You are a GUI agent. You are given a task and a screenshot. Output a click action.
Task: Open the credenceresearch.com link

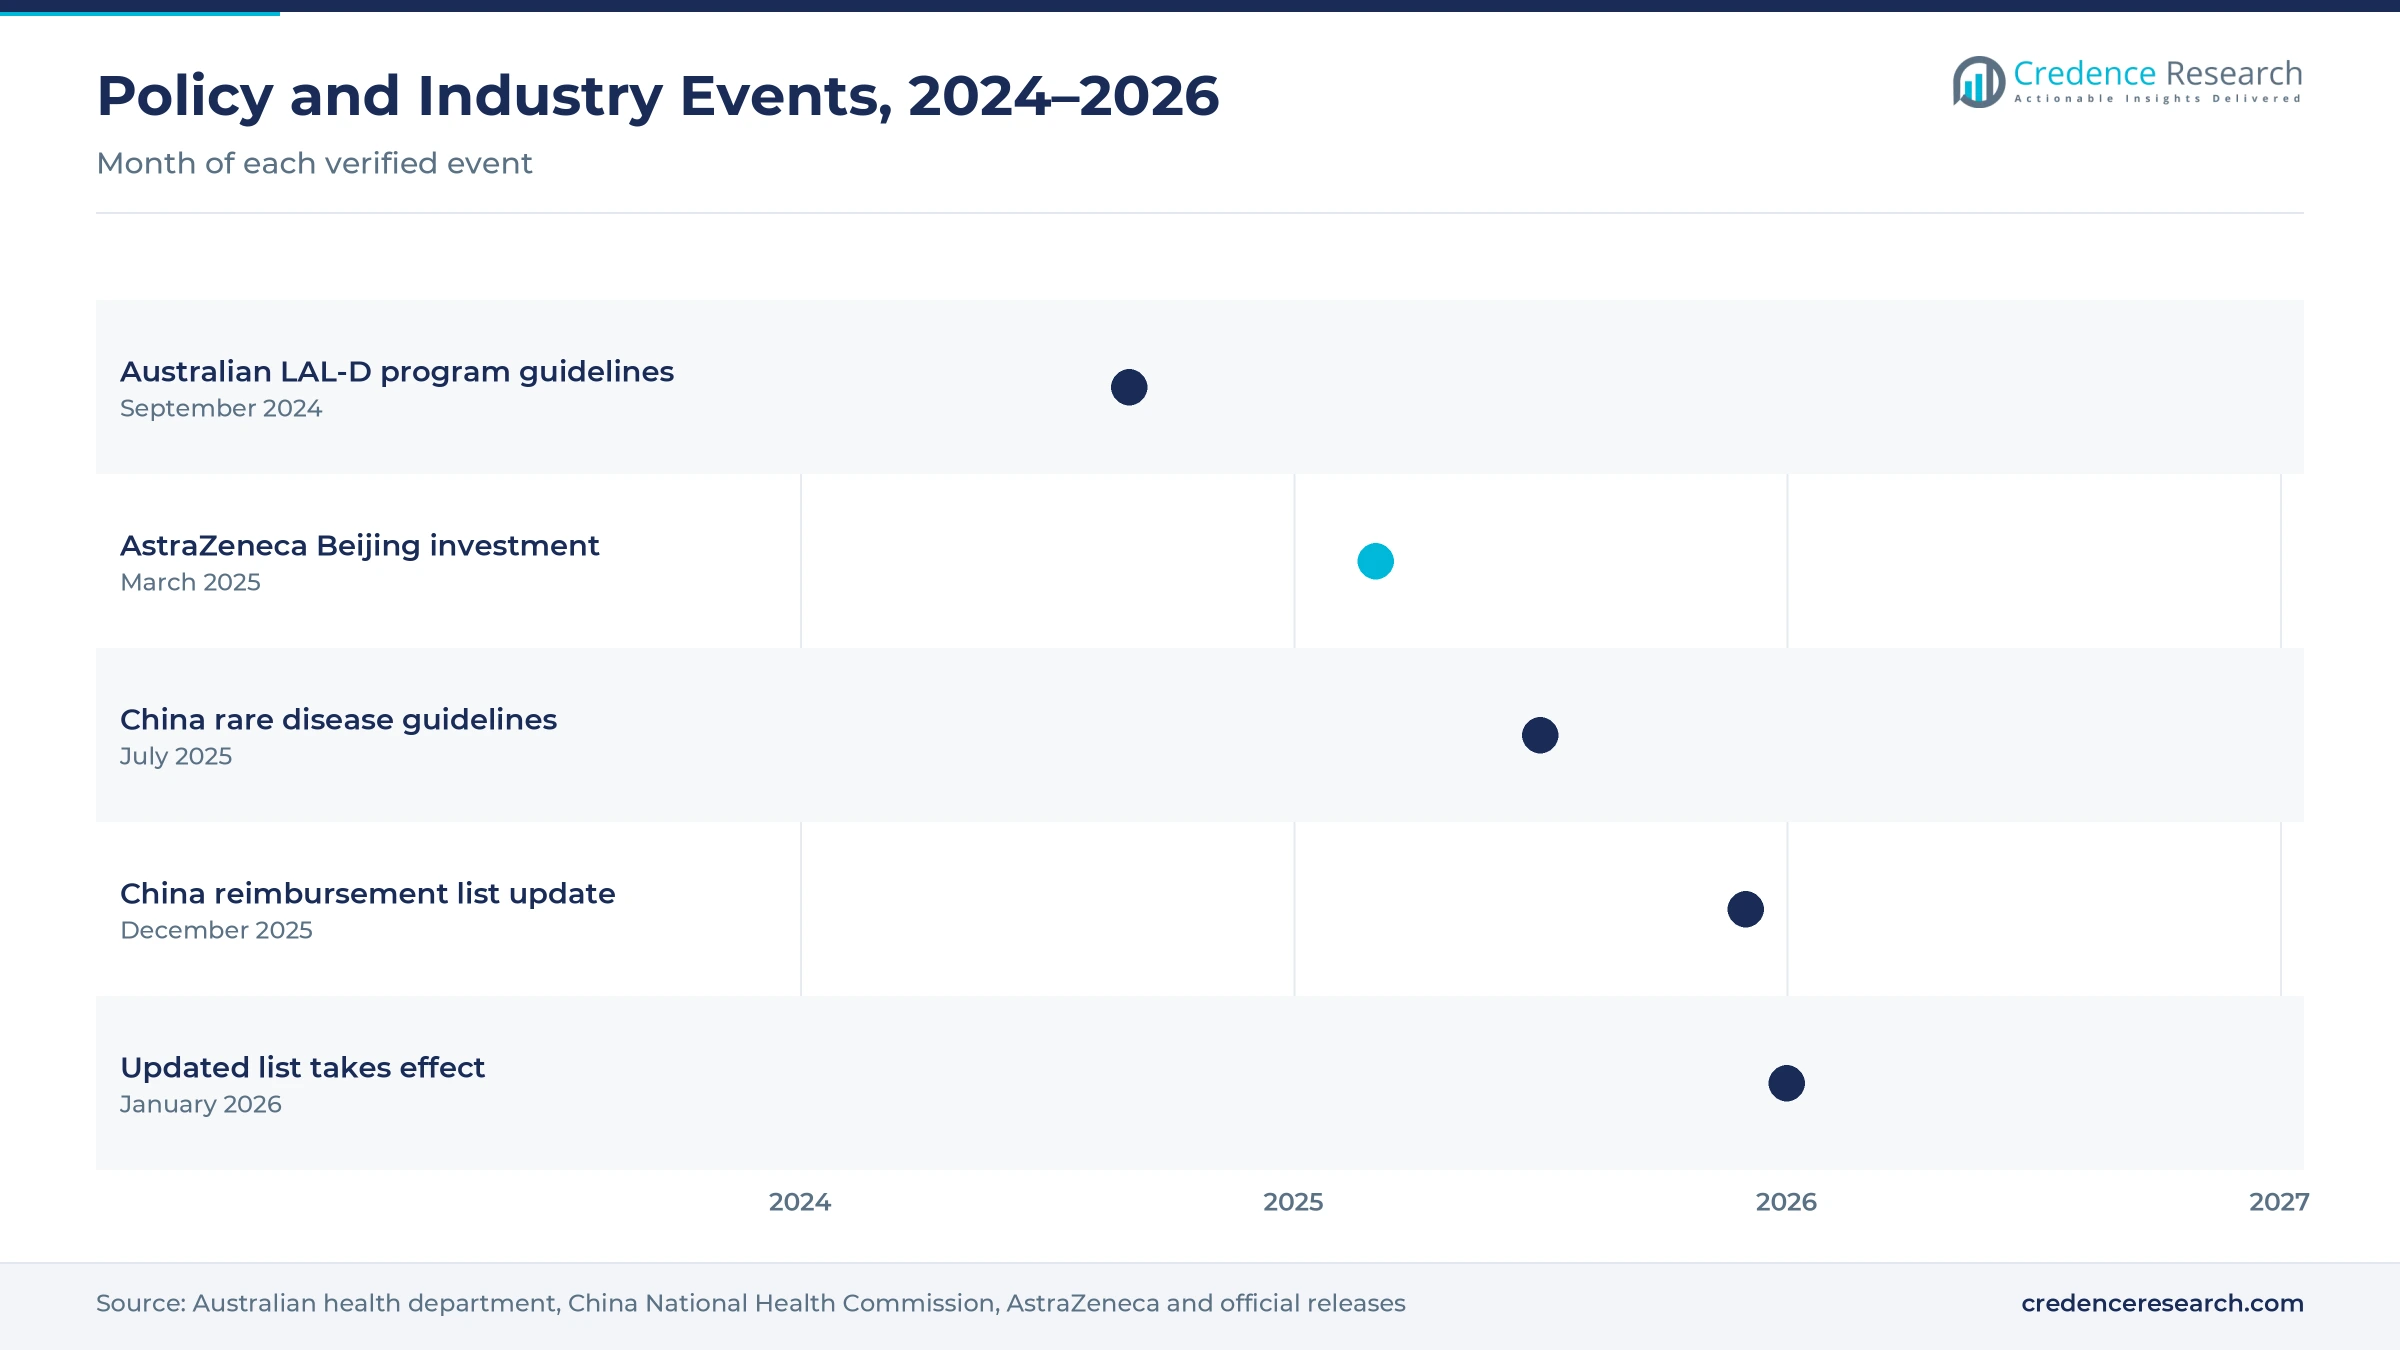coord(2162,1303)
